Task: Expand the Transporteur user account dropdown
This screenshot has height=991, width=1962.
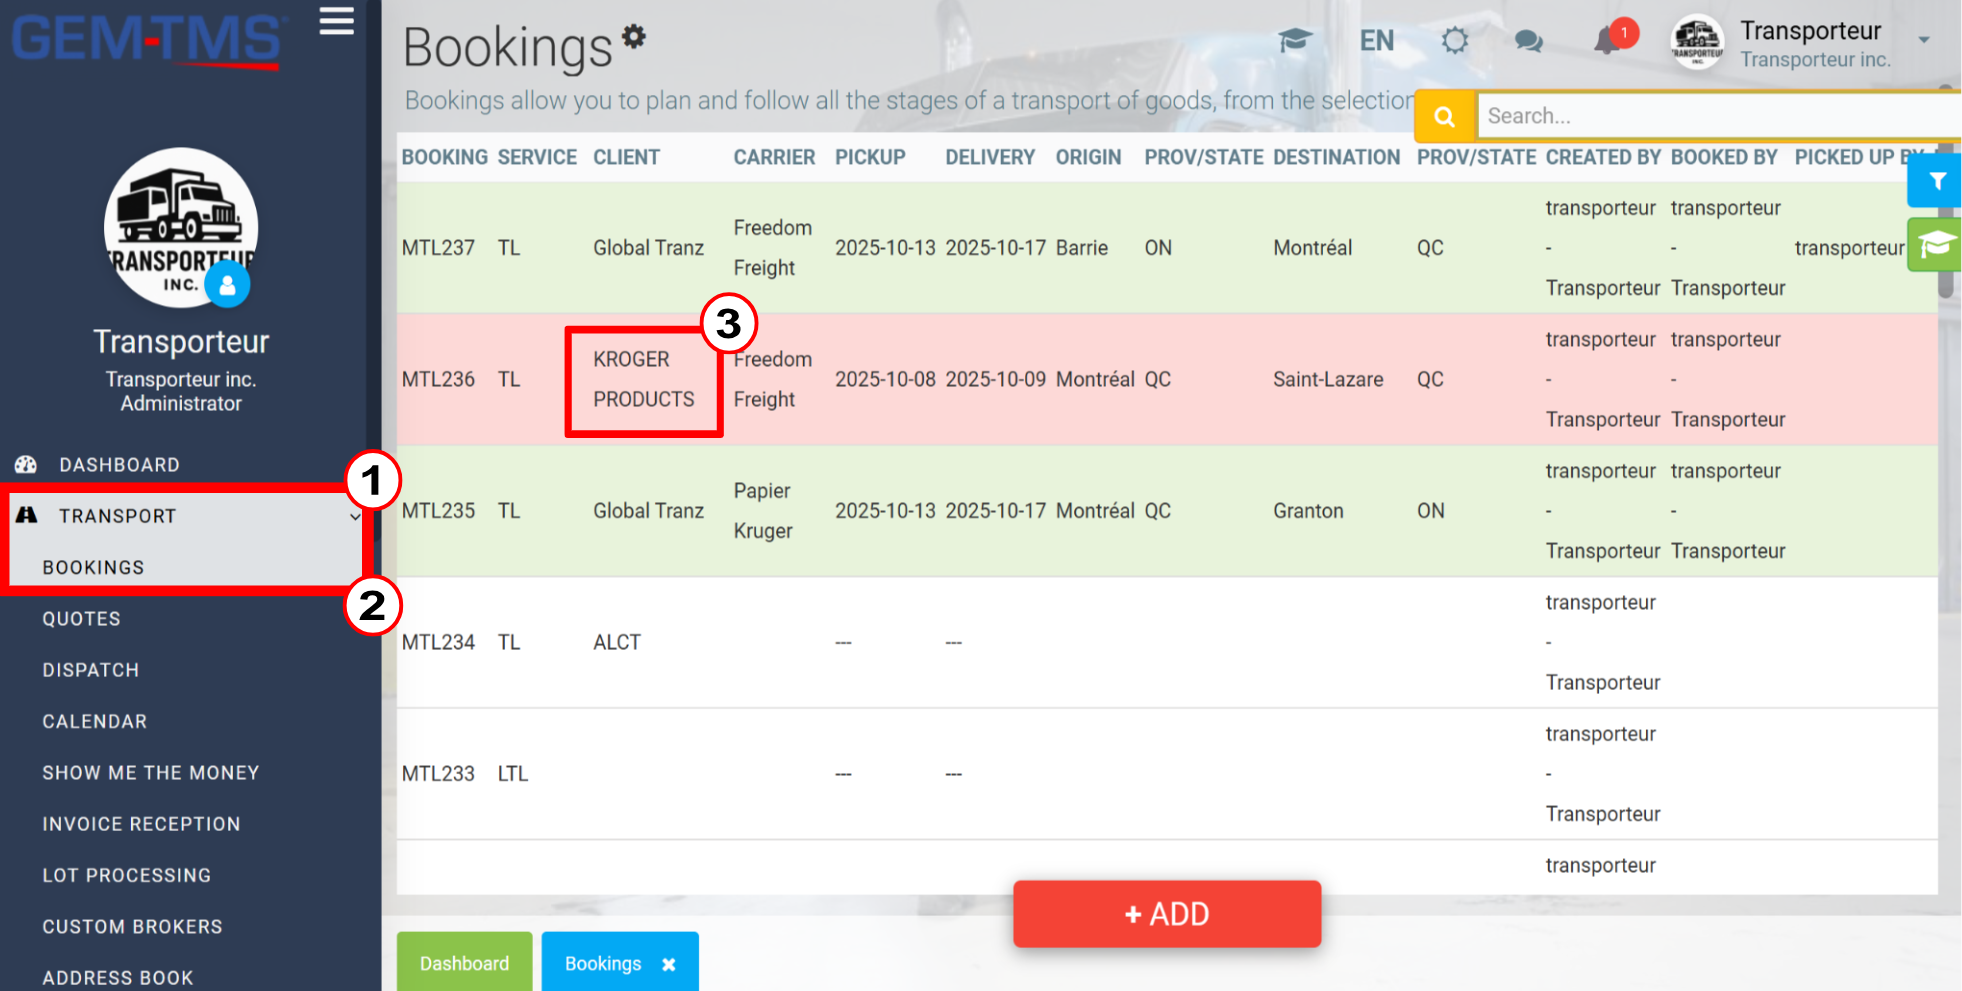Action: point(1923,41)
